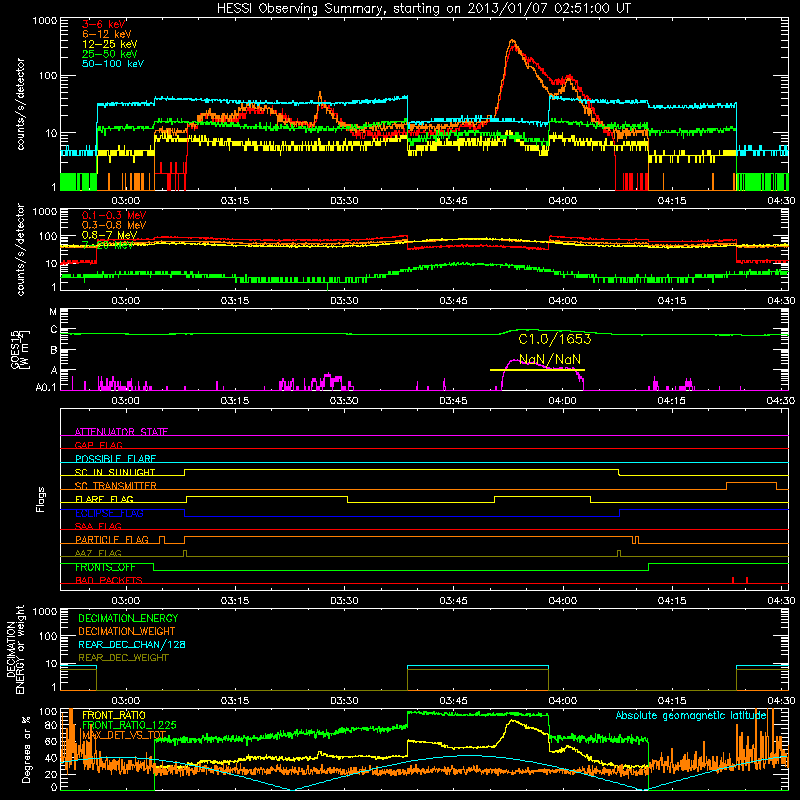Select the PARTICLE_FLAG label
The width and height of the screenshot is (800, 800).
112,540
